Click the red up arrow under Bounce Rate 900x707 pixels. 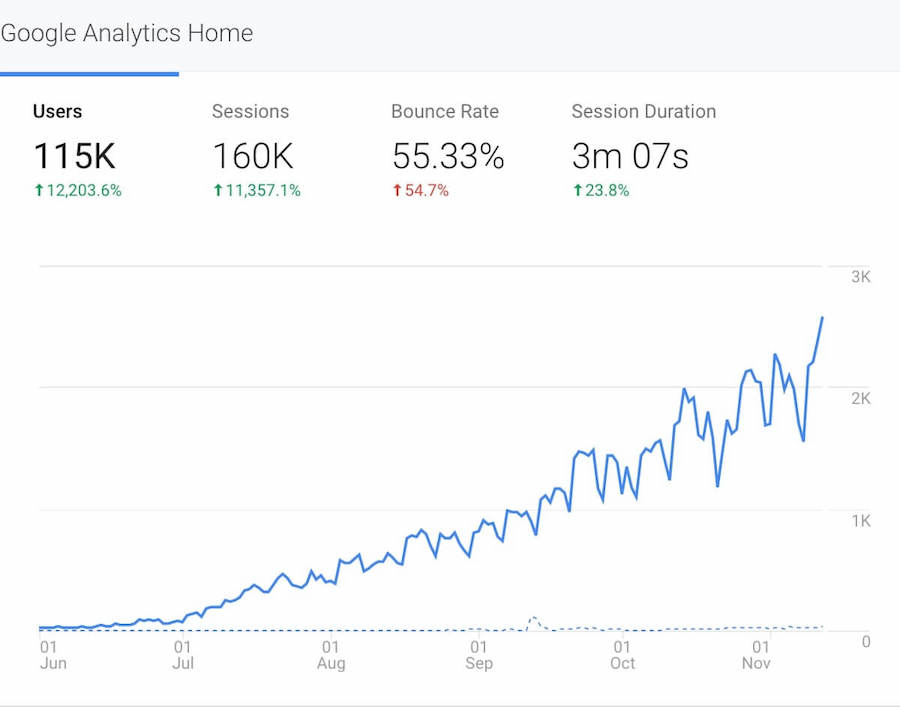tap(397, 190)
